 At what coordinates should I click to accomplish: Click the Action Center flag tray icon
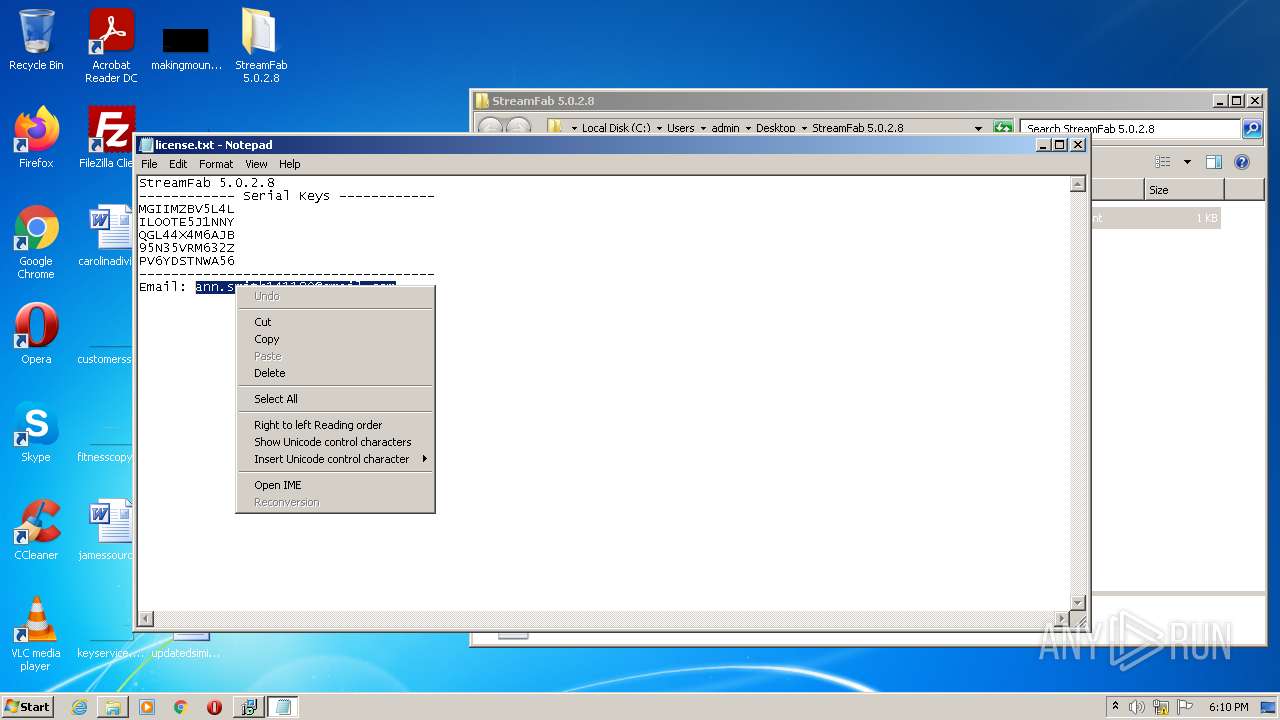coord(1185,707)
